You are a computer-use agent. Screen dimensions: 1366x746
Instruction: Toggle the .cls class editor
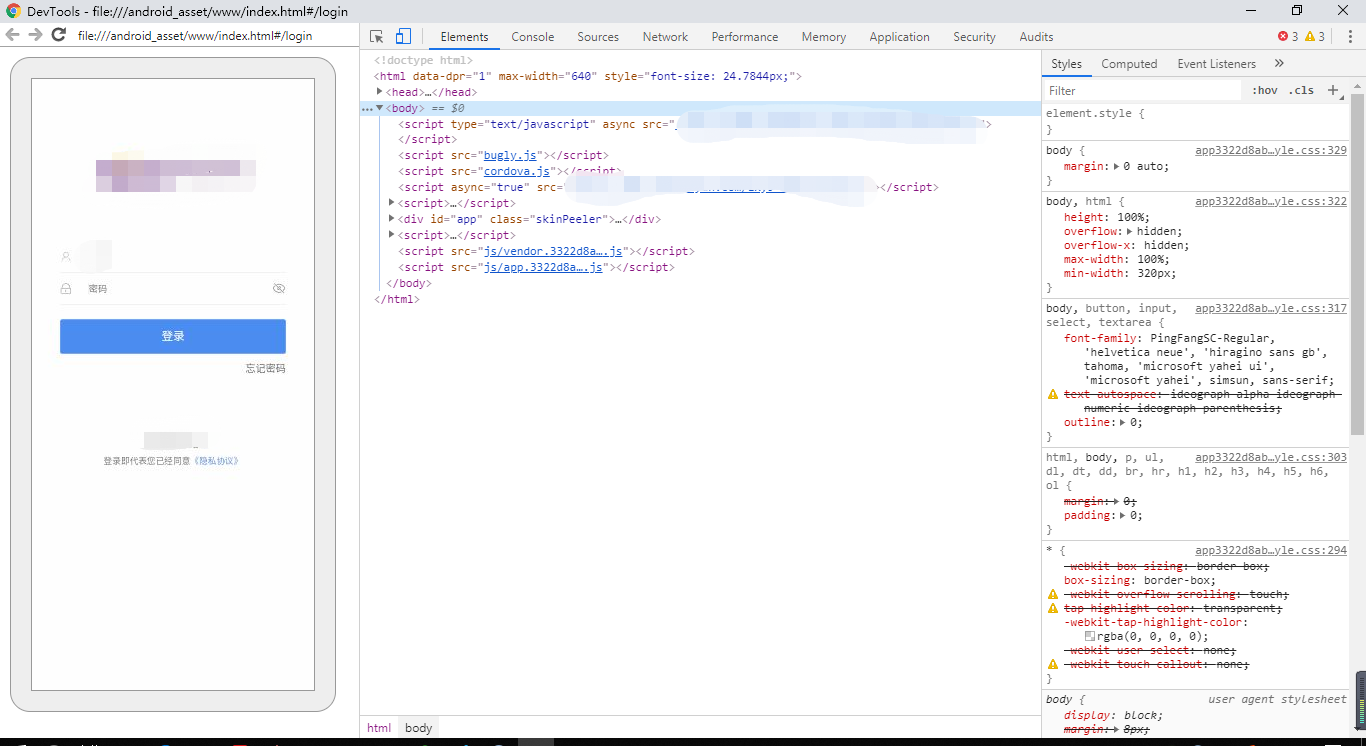pos(1301,90)
